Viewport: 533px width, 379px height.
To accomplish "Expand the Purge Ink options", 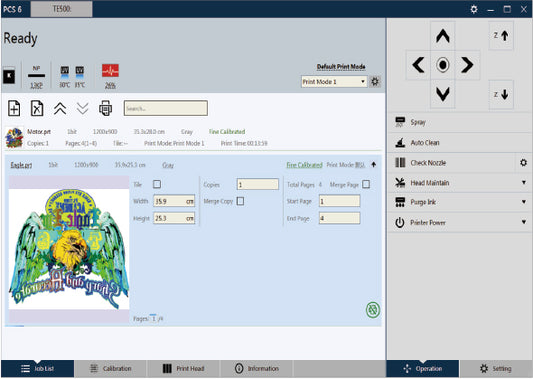I will point(523,202).
